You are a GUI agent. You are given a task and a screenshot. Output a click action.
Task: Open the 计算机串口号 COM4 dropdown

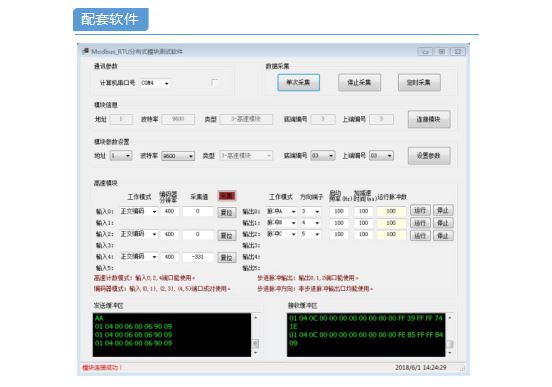click(x=155, y=83)
